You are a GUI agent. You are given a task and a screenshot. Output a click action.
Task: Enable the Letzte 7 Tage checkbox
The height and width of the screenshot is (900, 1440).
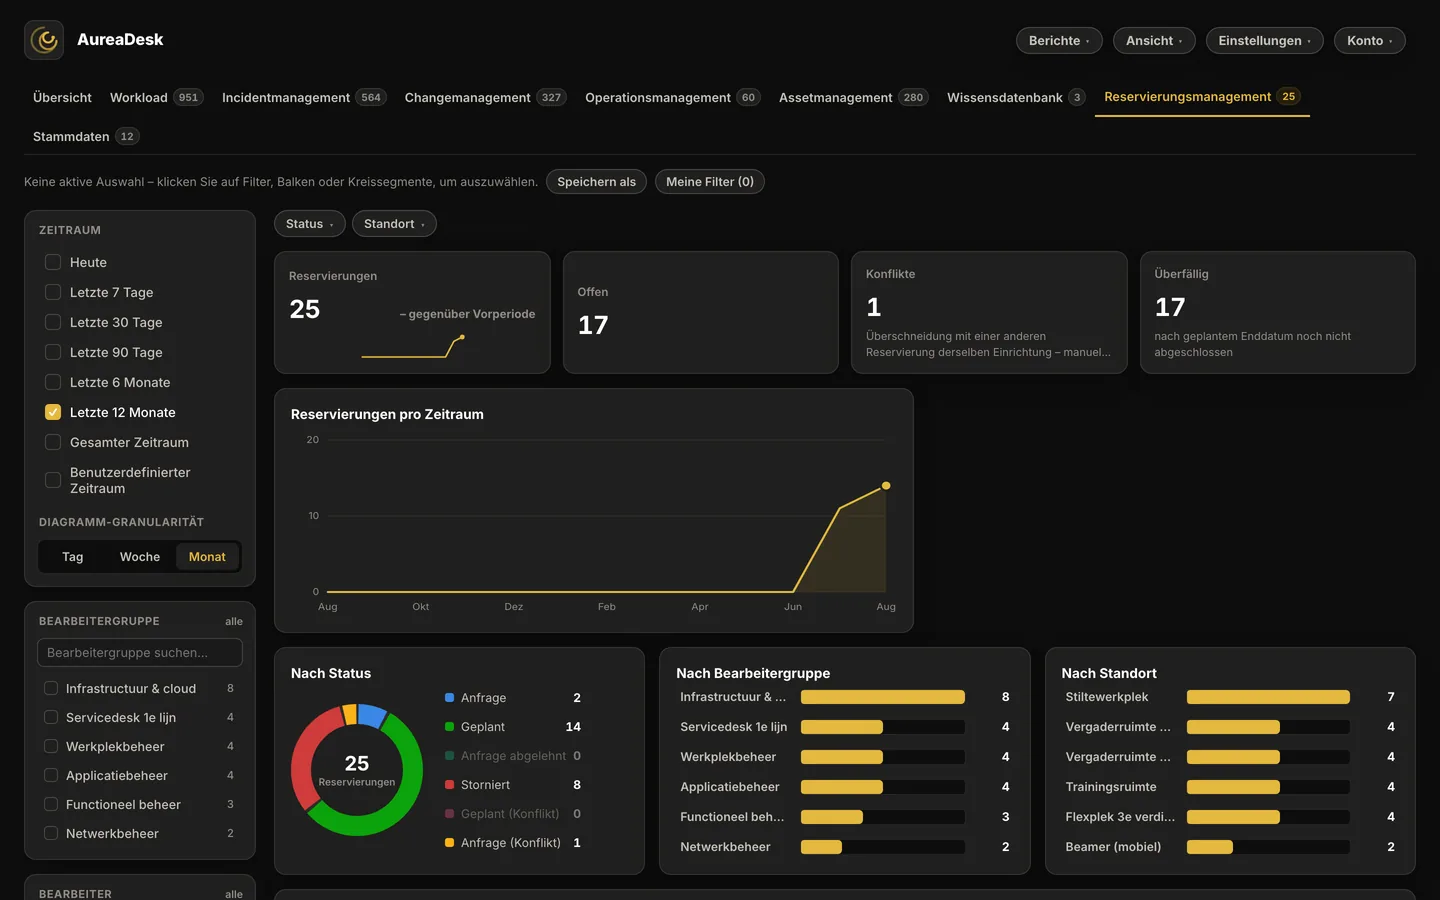(x=53, y=292)
